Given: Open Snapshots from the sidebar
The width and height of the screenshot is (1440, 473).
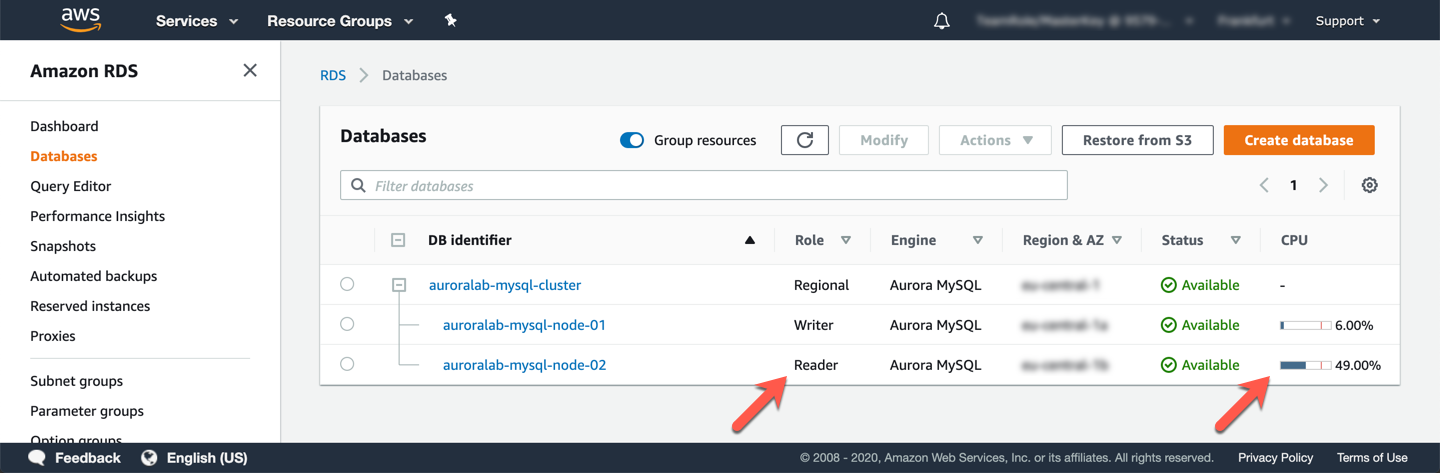Looking at the screenshot, I should pos(63,246).
